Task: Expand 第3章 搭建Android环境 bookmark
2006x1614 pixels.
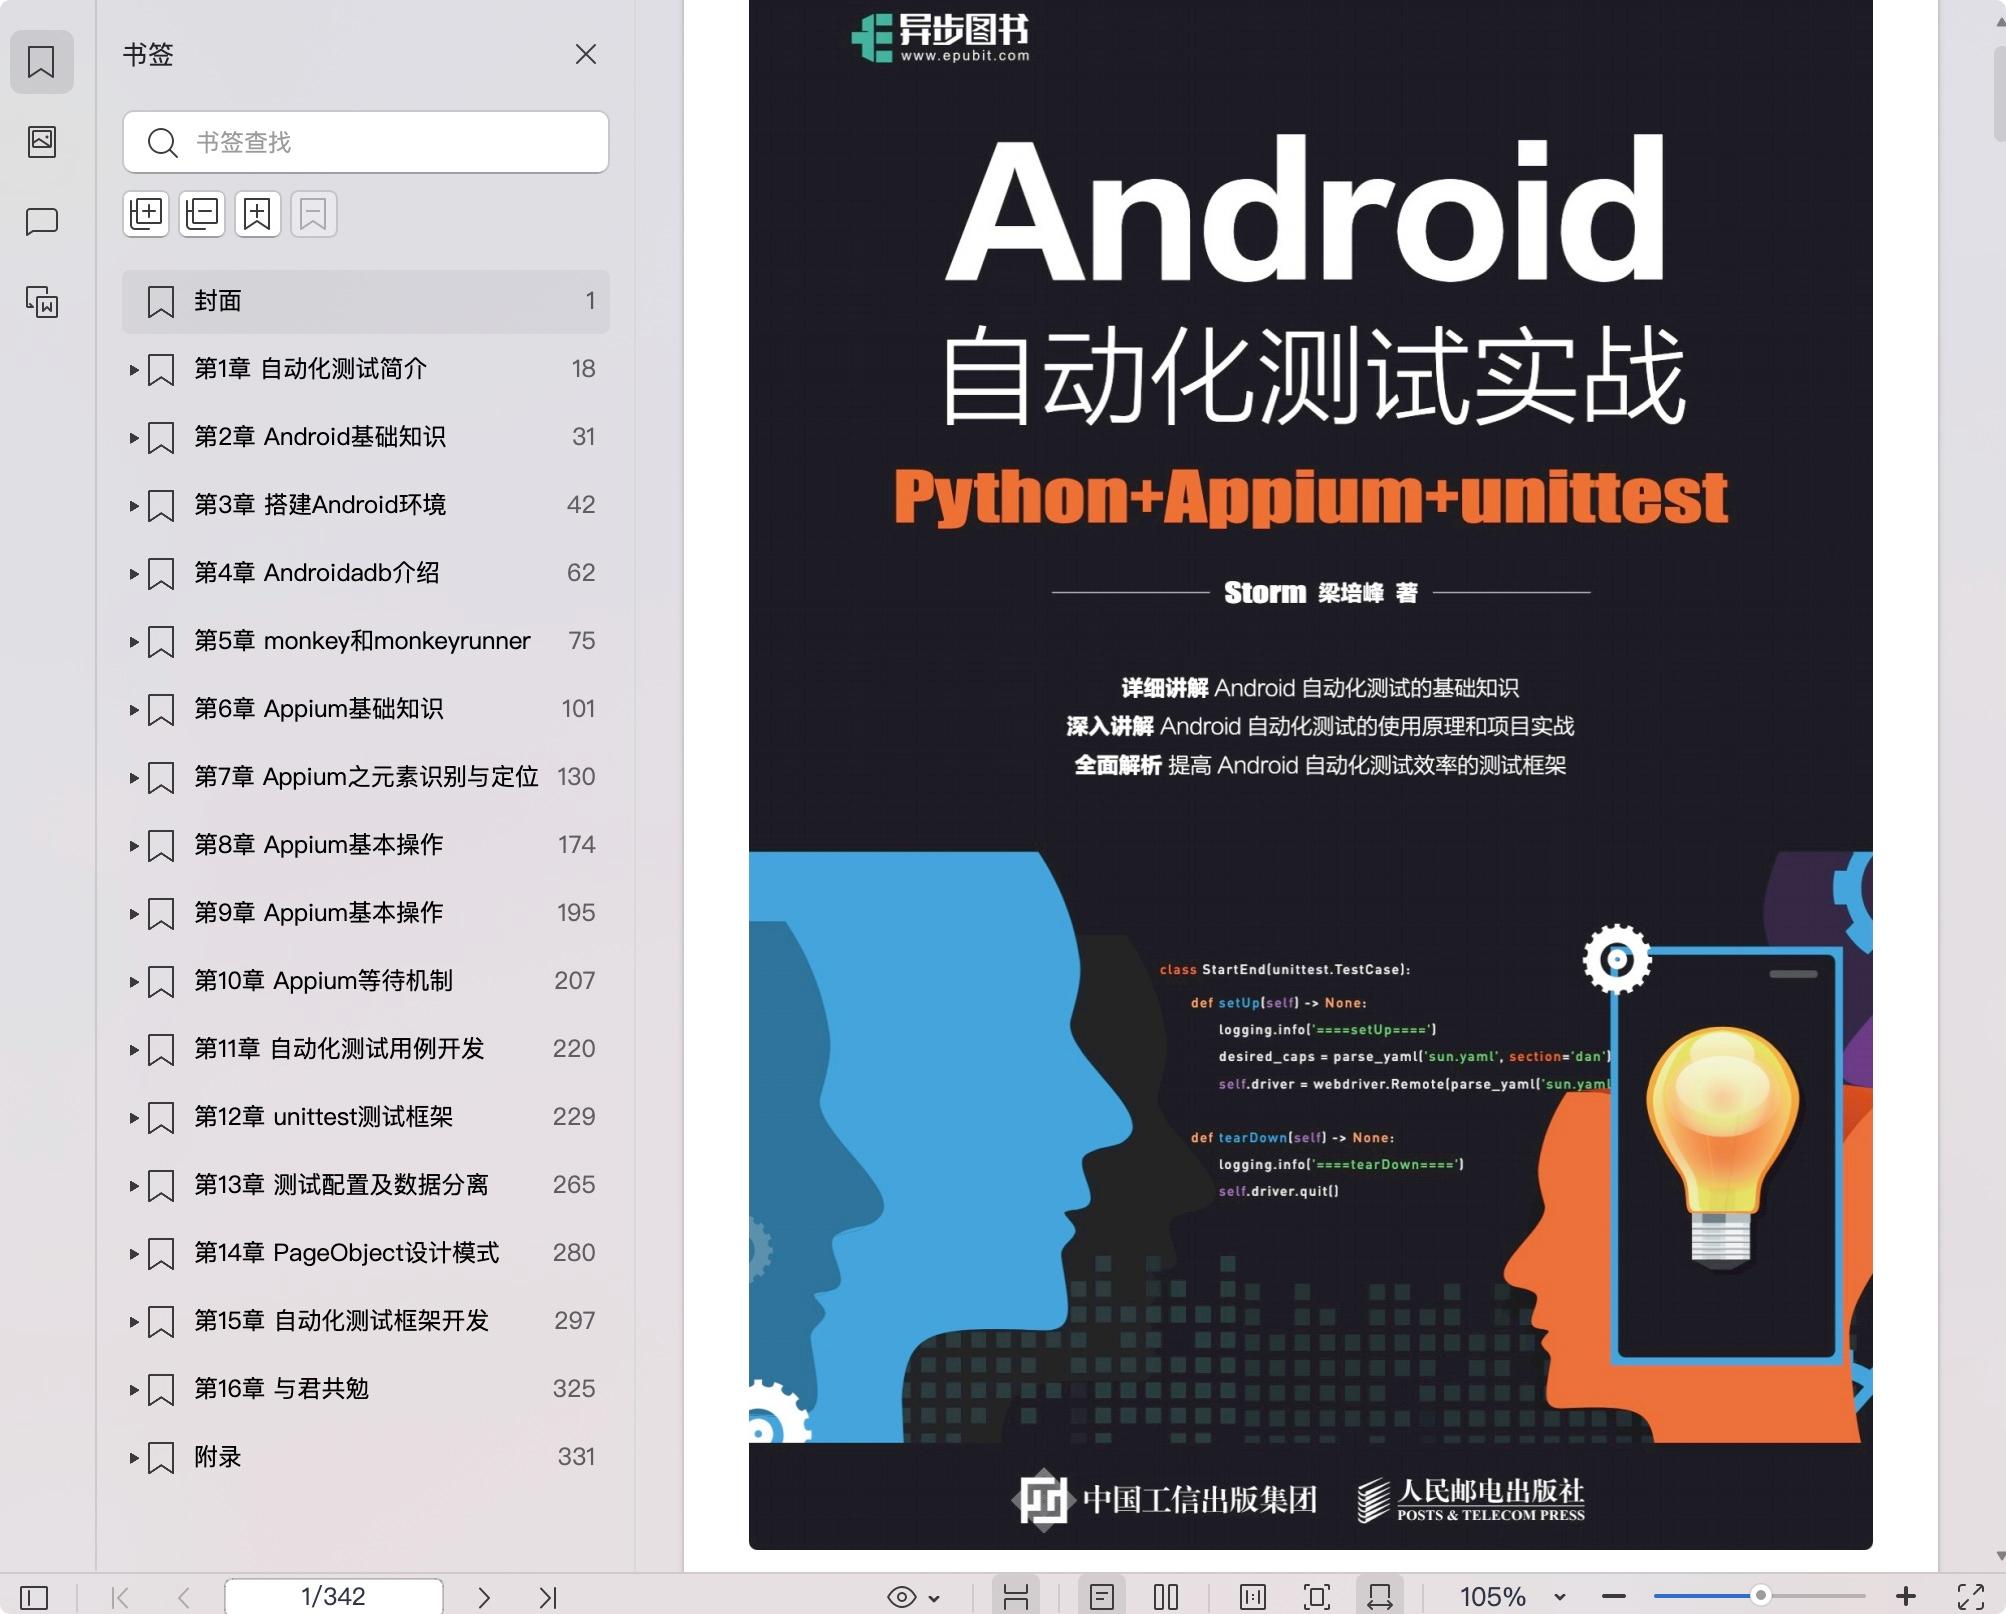Action: (x=133, y=506)
